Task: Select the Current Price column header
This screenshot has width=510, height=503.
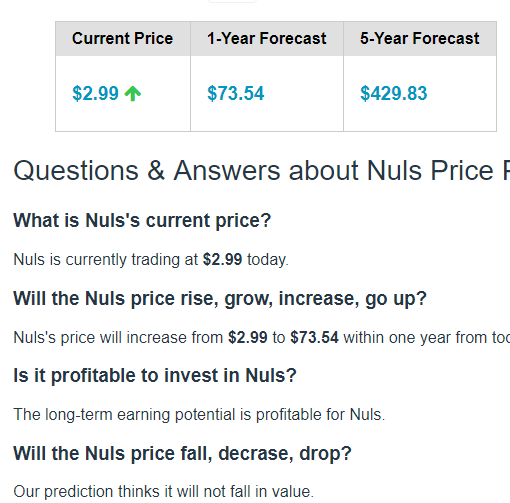Action: click(x=123, y=38)
